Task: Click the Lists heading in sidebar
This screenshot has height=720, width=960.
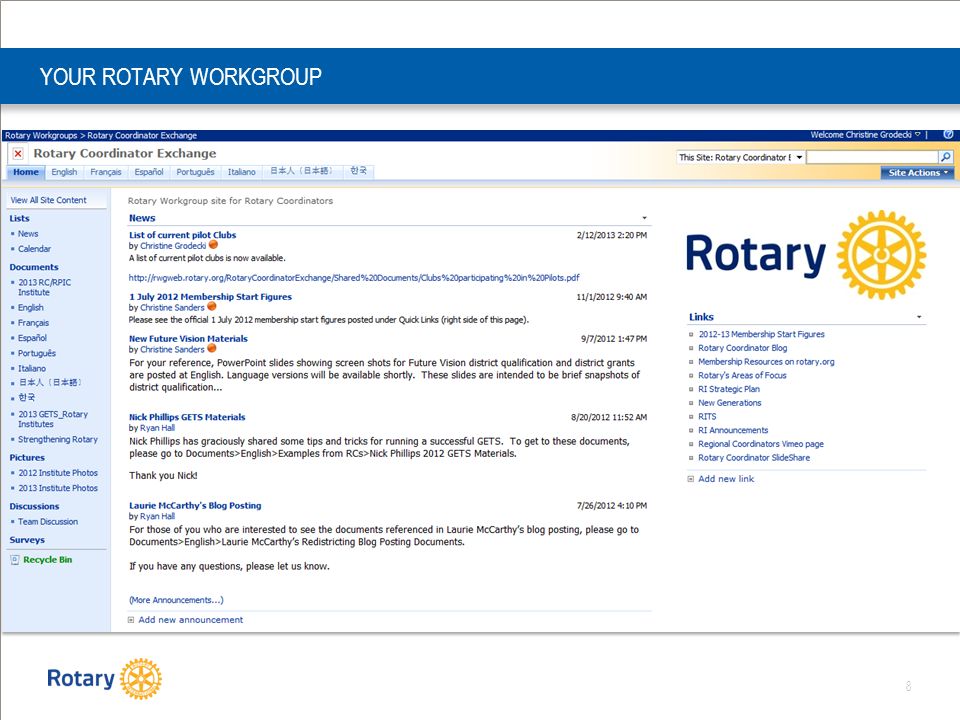Action: [19, 218]
